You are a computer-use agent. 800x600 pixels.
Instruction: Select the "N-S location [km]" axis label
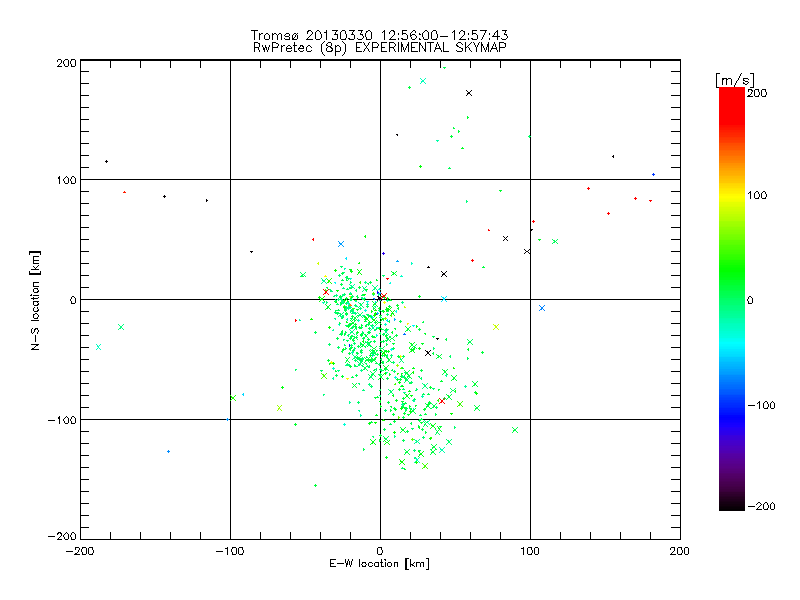(x=35, y=300)
